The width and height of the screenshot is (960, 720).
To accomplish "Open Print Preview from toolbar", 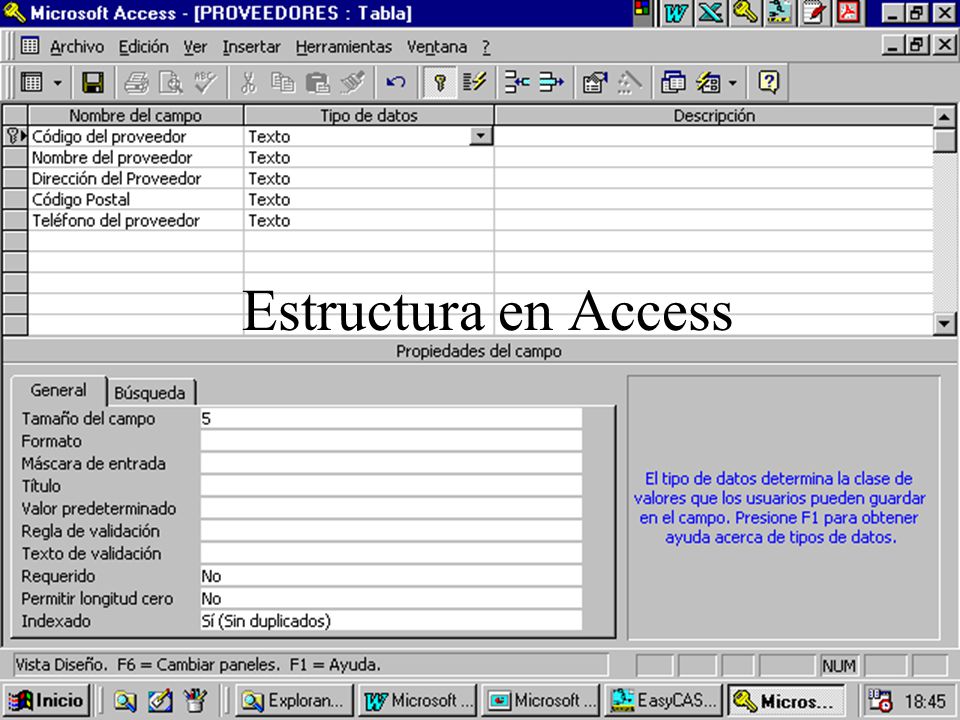I will tap(171, 83).
